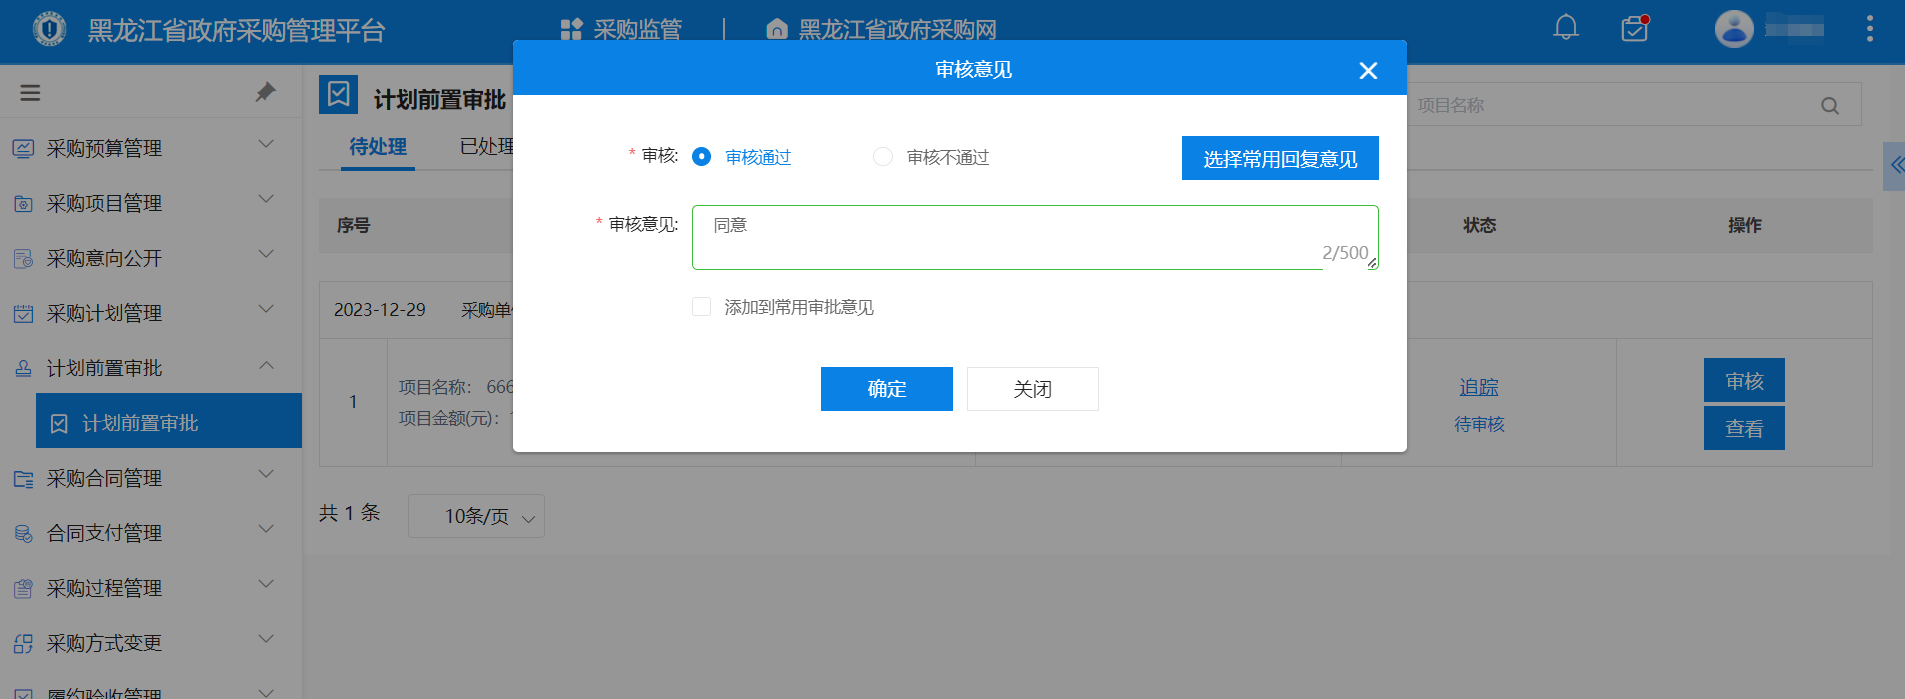Viewport: 1905px width, 699px height.
Task: Switch to the 待处理 tab
Action: coord(378,147)
